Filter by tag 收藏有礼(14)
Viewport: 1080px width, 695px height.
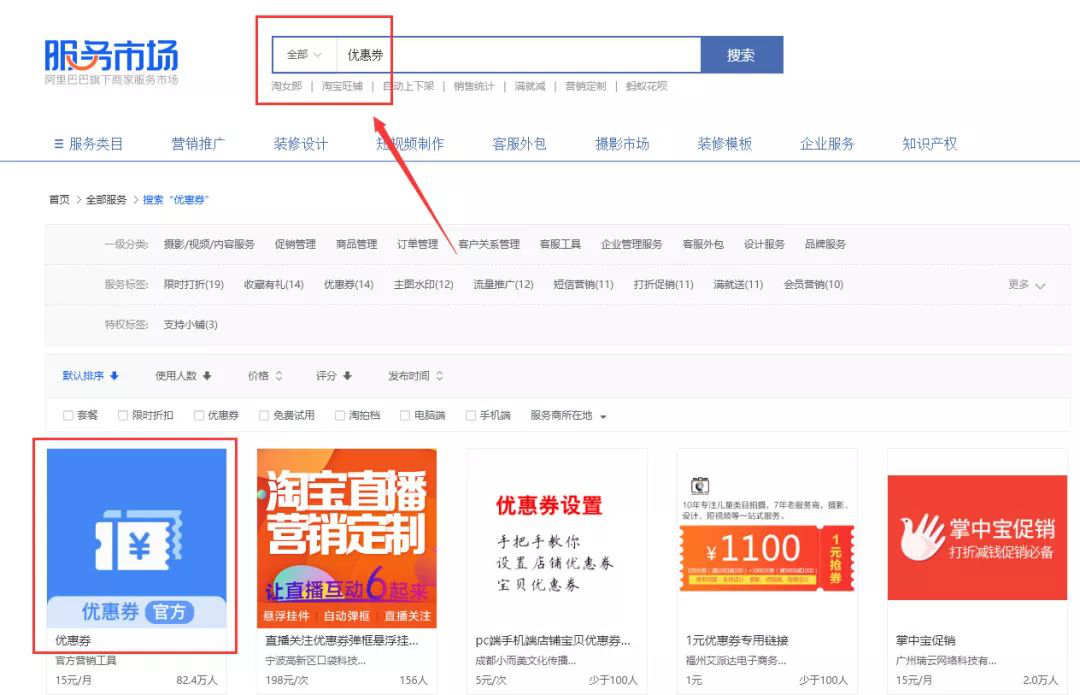tap(274, 284)
